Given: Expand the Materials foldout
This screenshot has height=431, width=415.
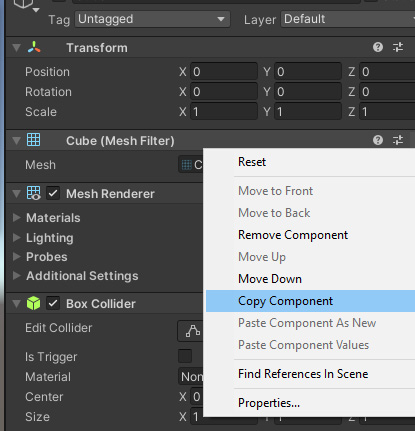Looking at the screenshot, I should coord(16,217).
